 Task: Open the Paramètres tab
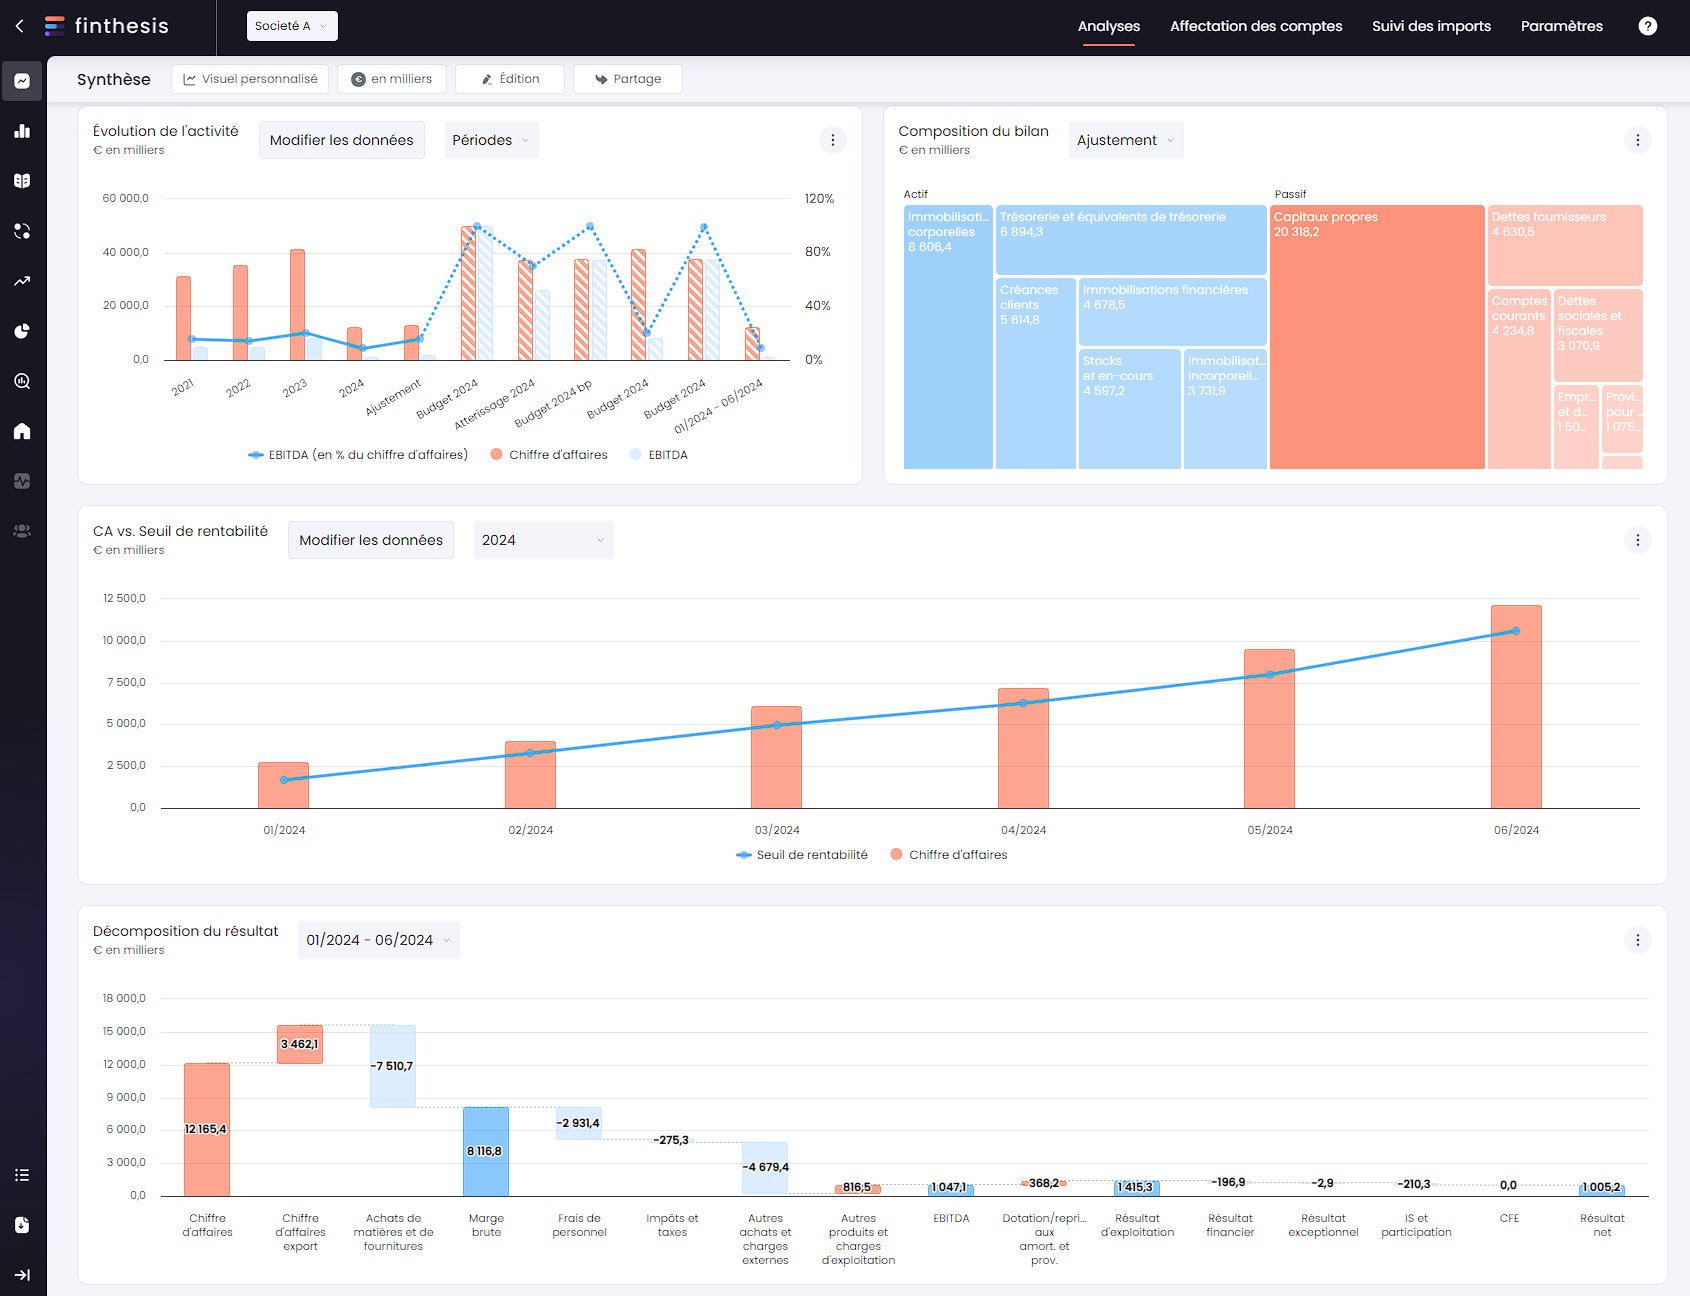[x=1561, y=26]
